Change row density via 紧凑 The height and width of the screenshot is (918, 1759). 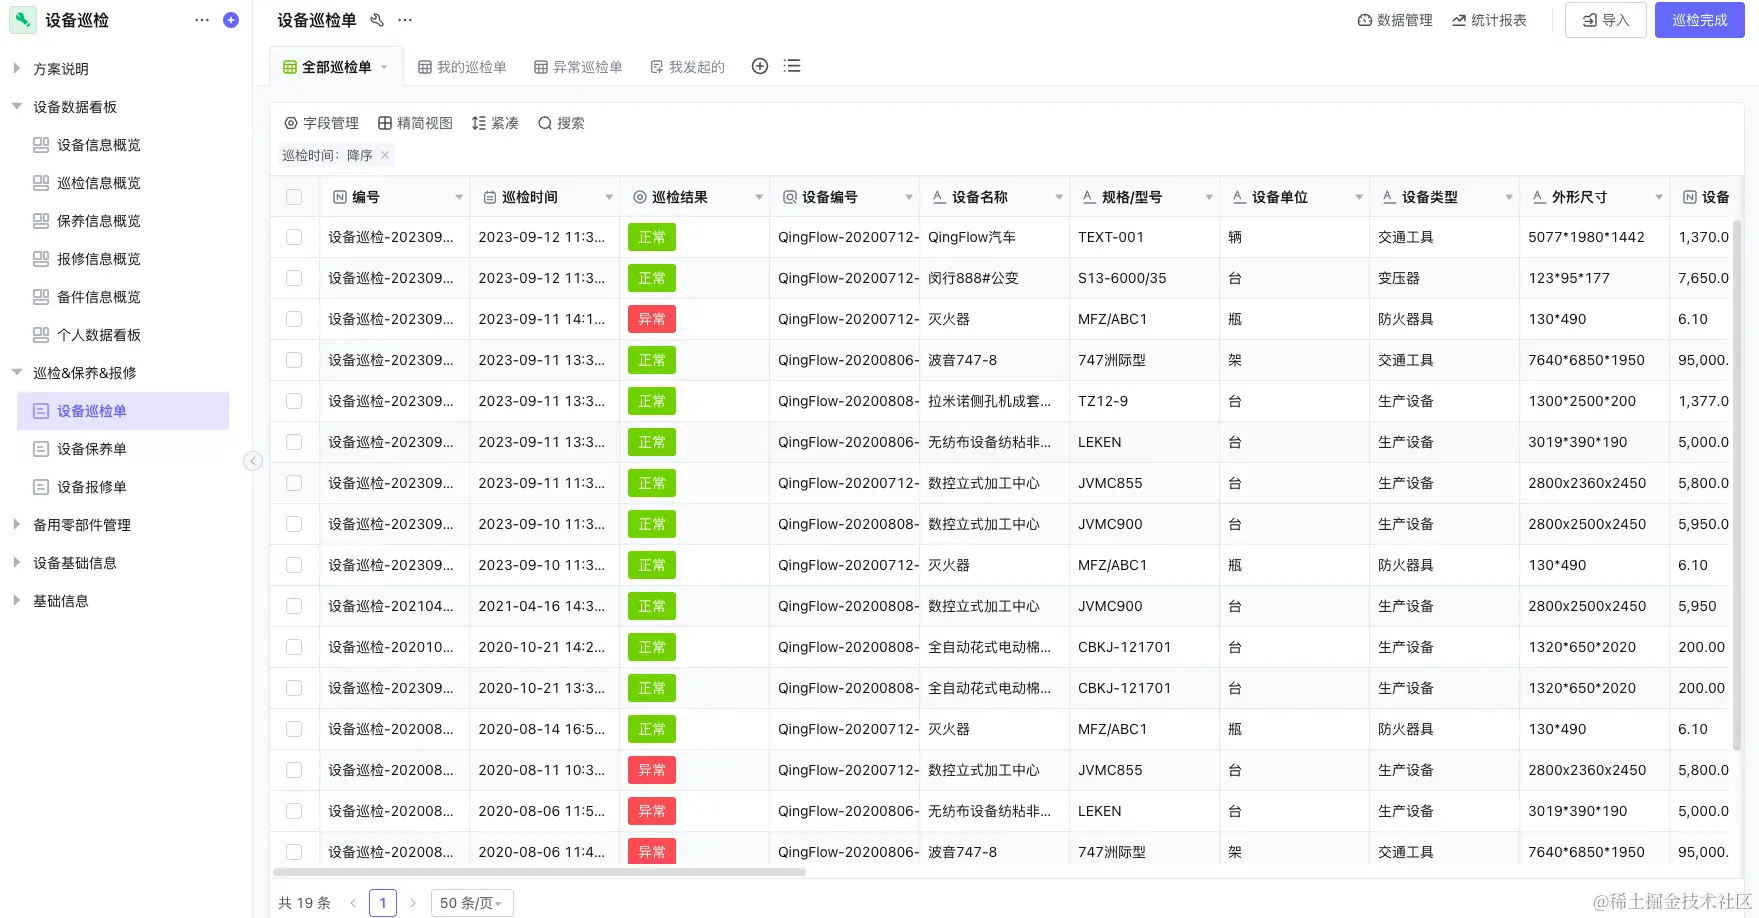pyautogui.click(x=495, y=123)
